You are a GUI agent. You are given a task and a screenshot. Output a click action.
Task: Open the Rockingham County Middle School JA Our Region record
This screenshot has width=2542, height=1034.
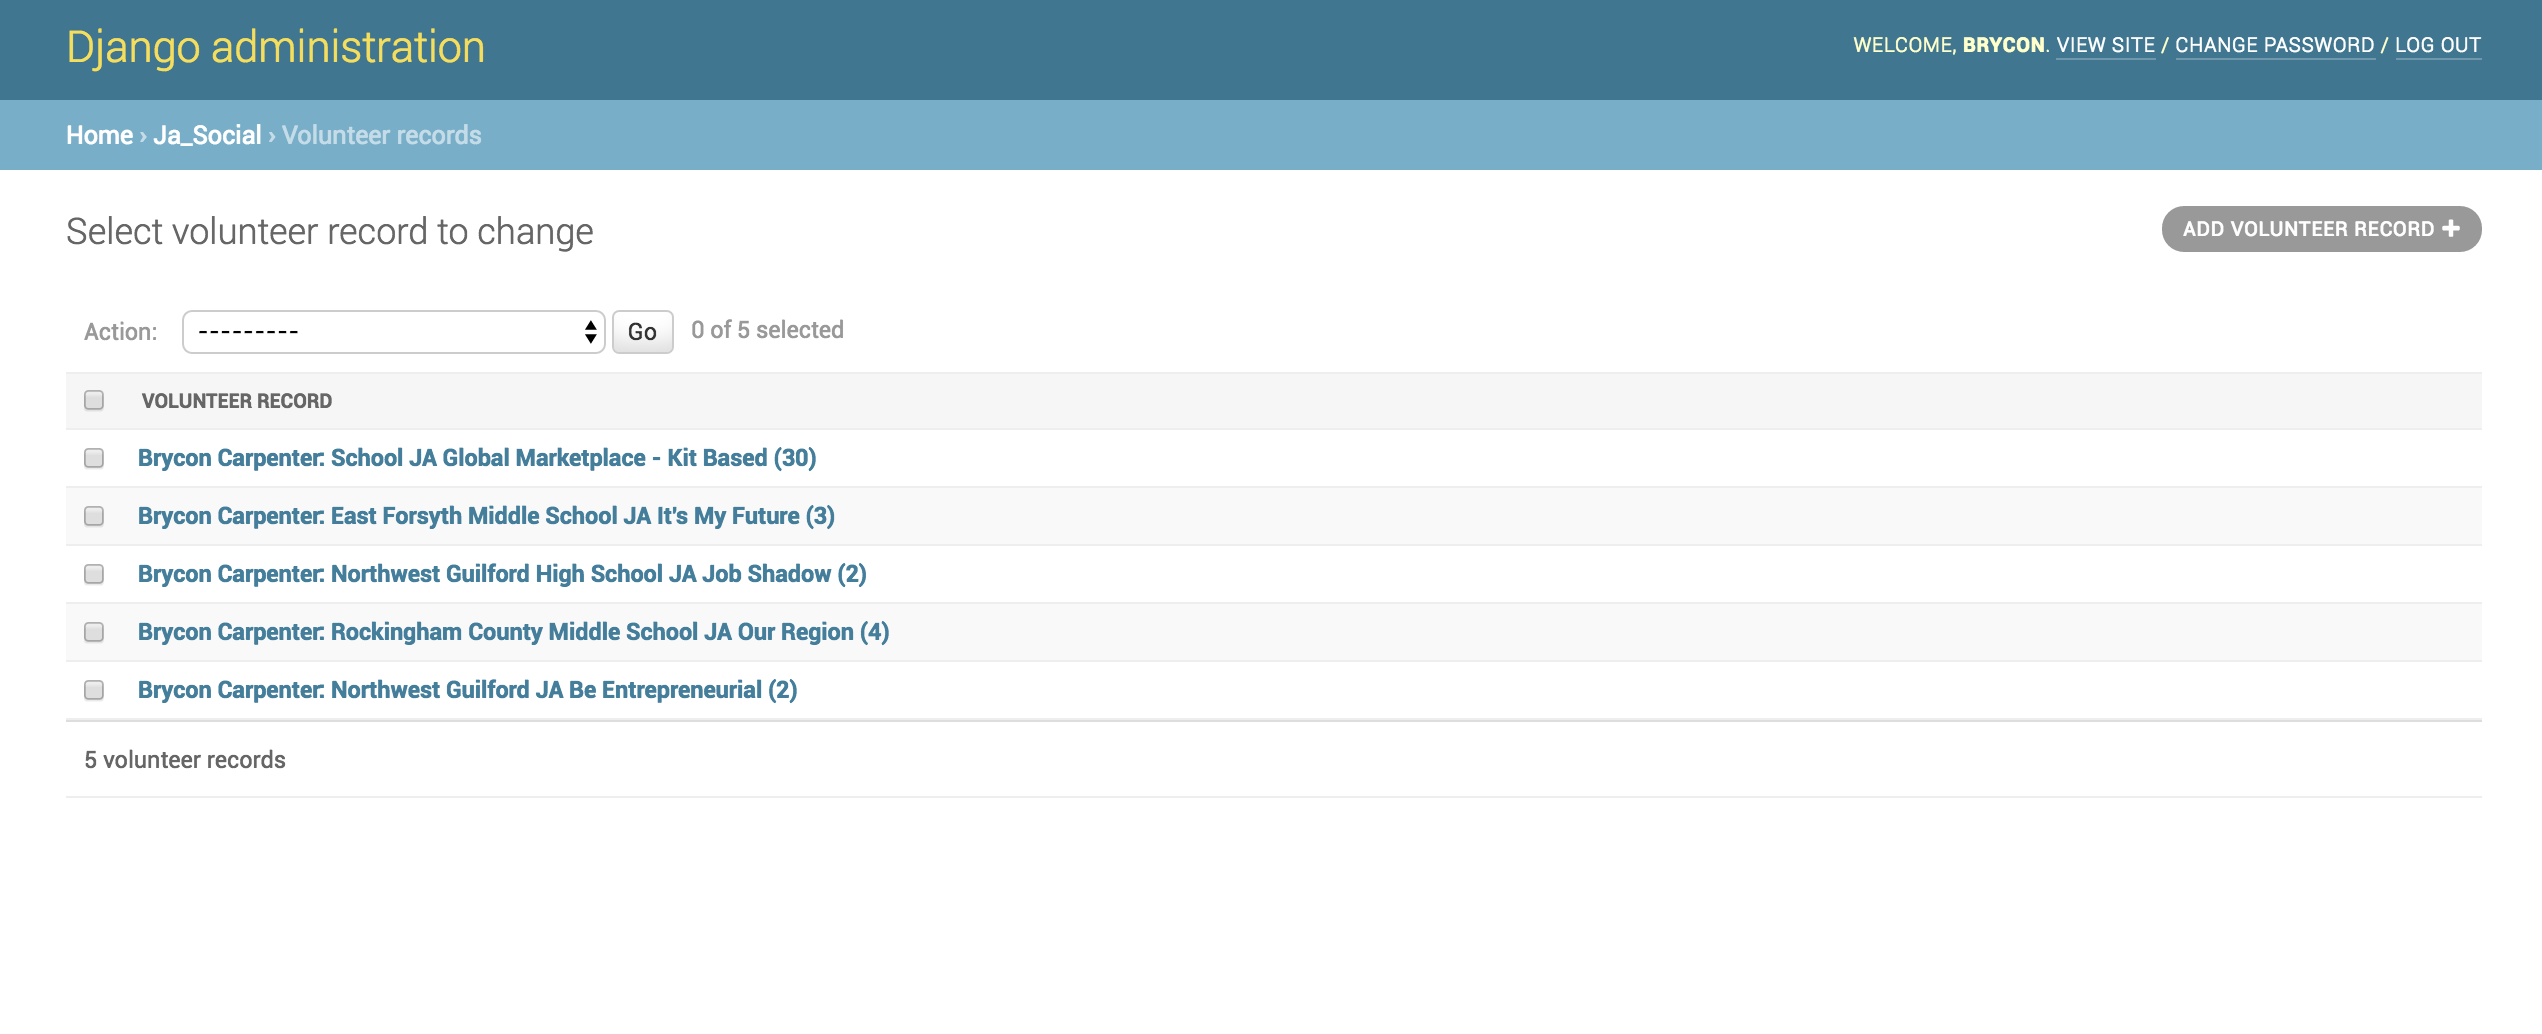513,632
